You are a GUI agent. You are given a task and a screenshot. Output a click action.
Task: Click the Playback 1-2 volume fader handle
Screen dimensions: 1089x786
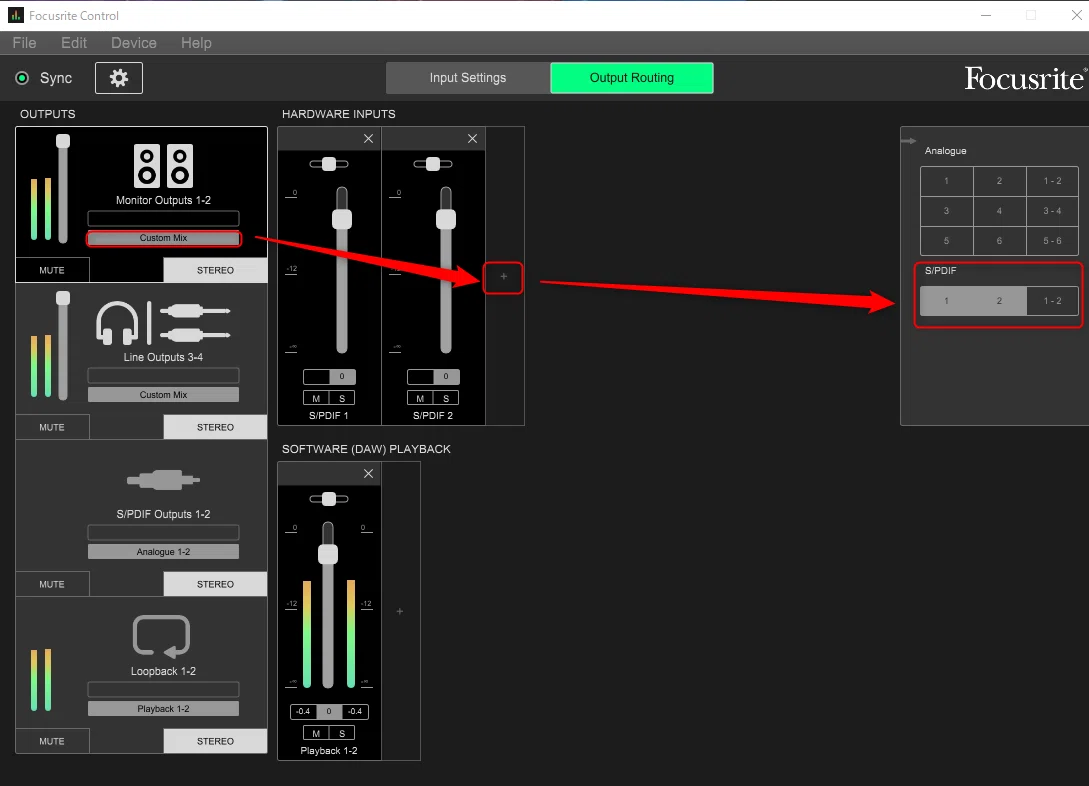pyautogui.click(x=328, y=554)
